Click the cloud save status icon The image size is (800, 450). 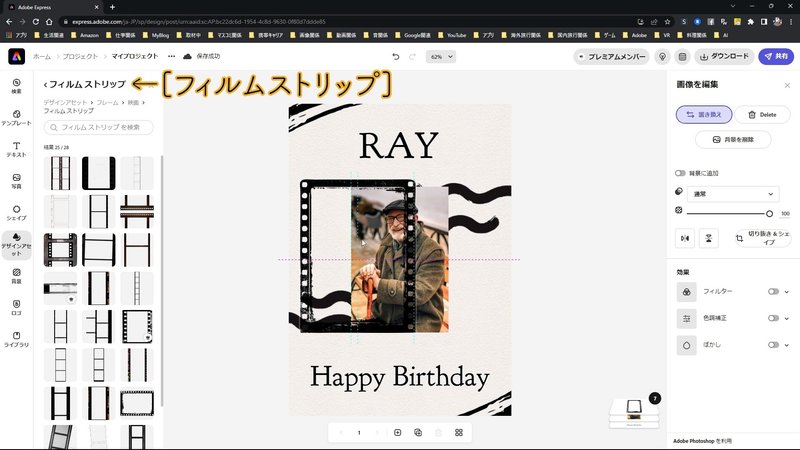point(187,56)
